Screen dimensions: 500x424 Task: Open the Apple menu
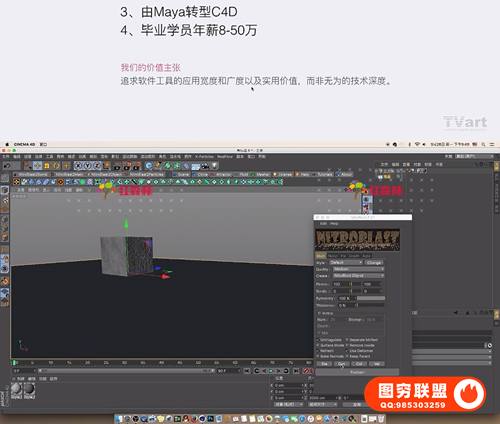[x=6, y=144]
